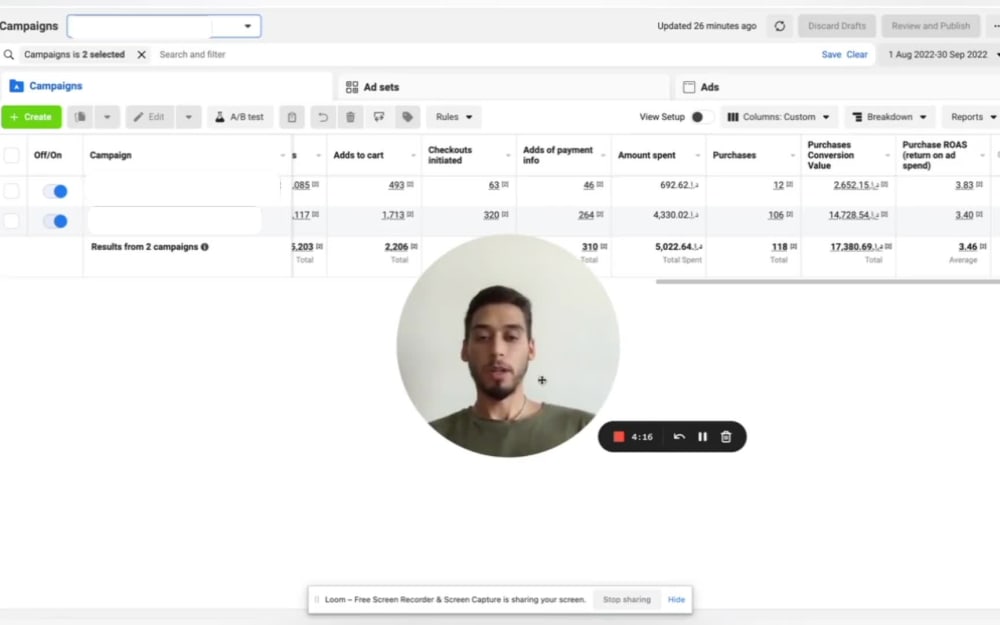Click Stop sharing in Loom bar
1000x625 pixels.
pos(626,599)
